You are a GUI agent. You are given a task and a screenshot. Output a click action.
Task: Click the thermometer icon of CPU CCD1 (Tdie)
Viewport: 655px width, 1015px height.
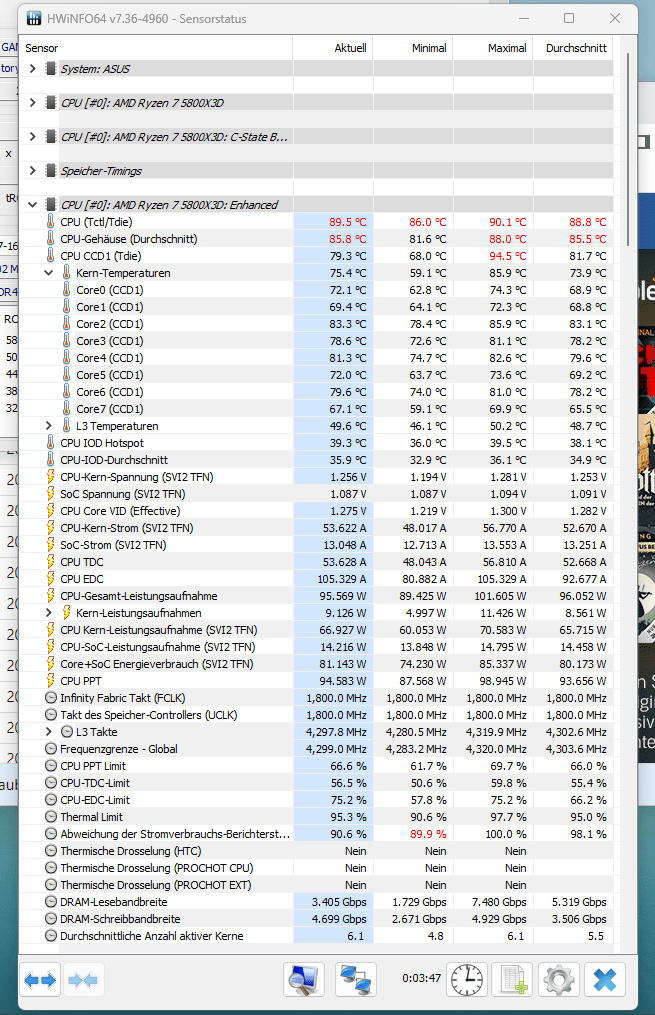tap(50, 256)
